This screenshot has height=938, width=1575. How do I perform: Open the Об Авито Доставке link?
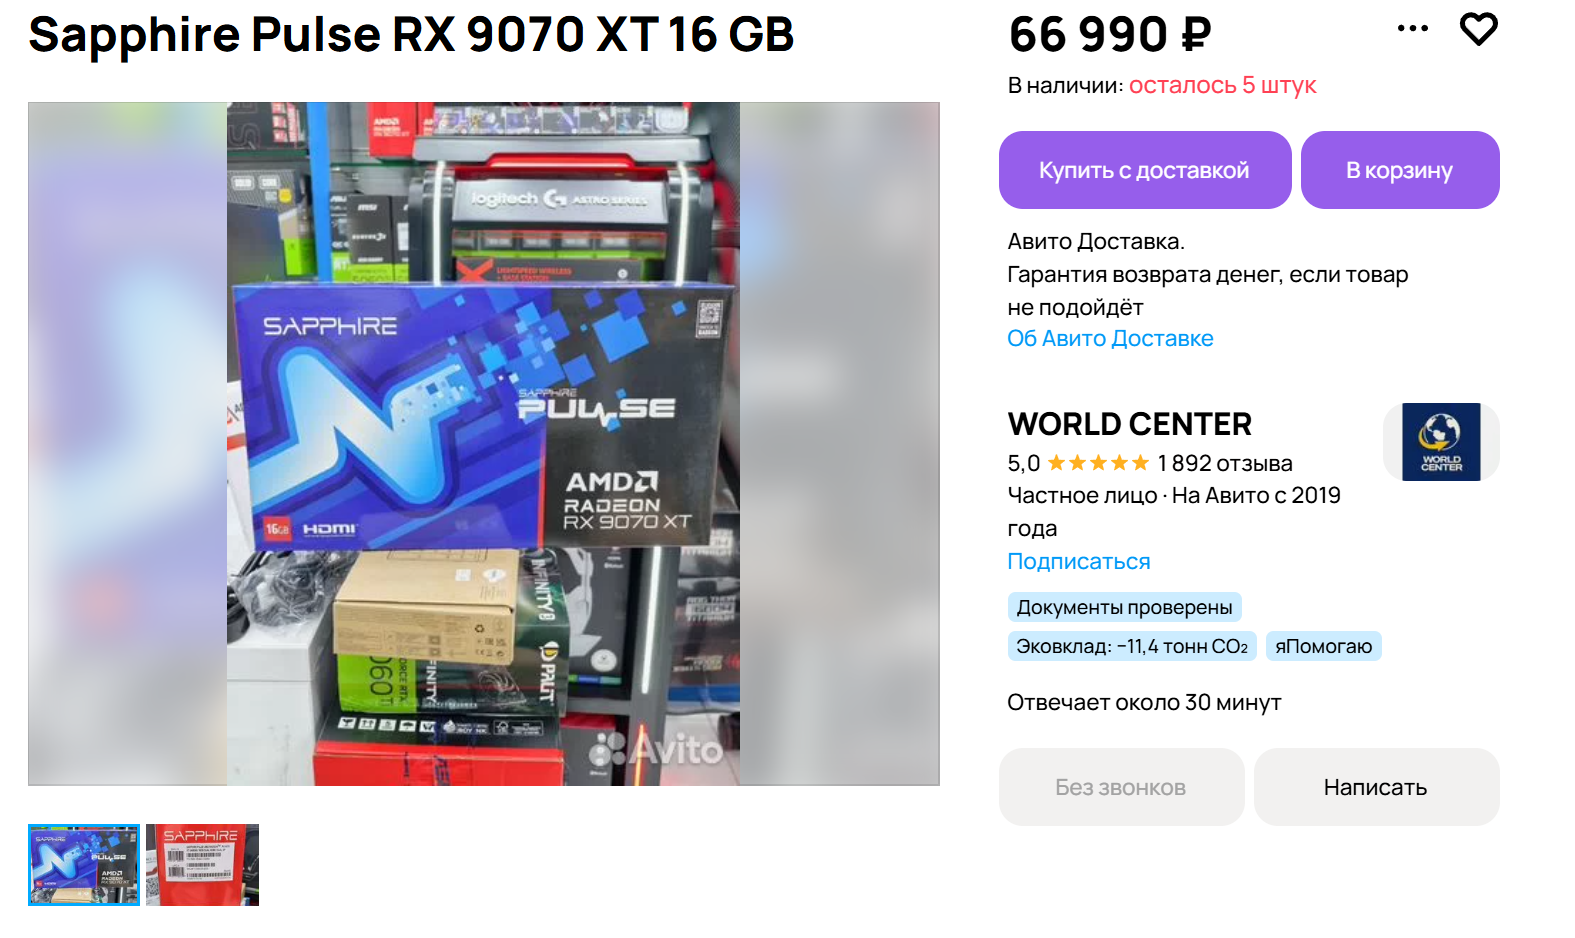pyautogui.click(x=1110, y=338)
